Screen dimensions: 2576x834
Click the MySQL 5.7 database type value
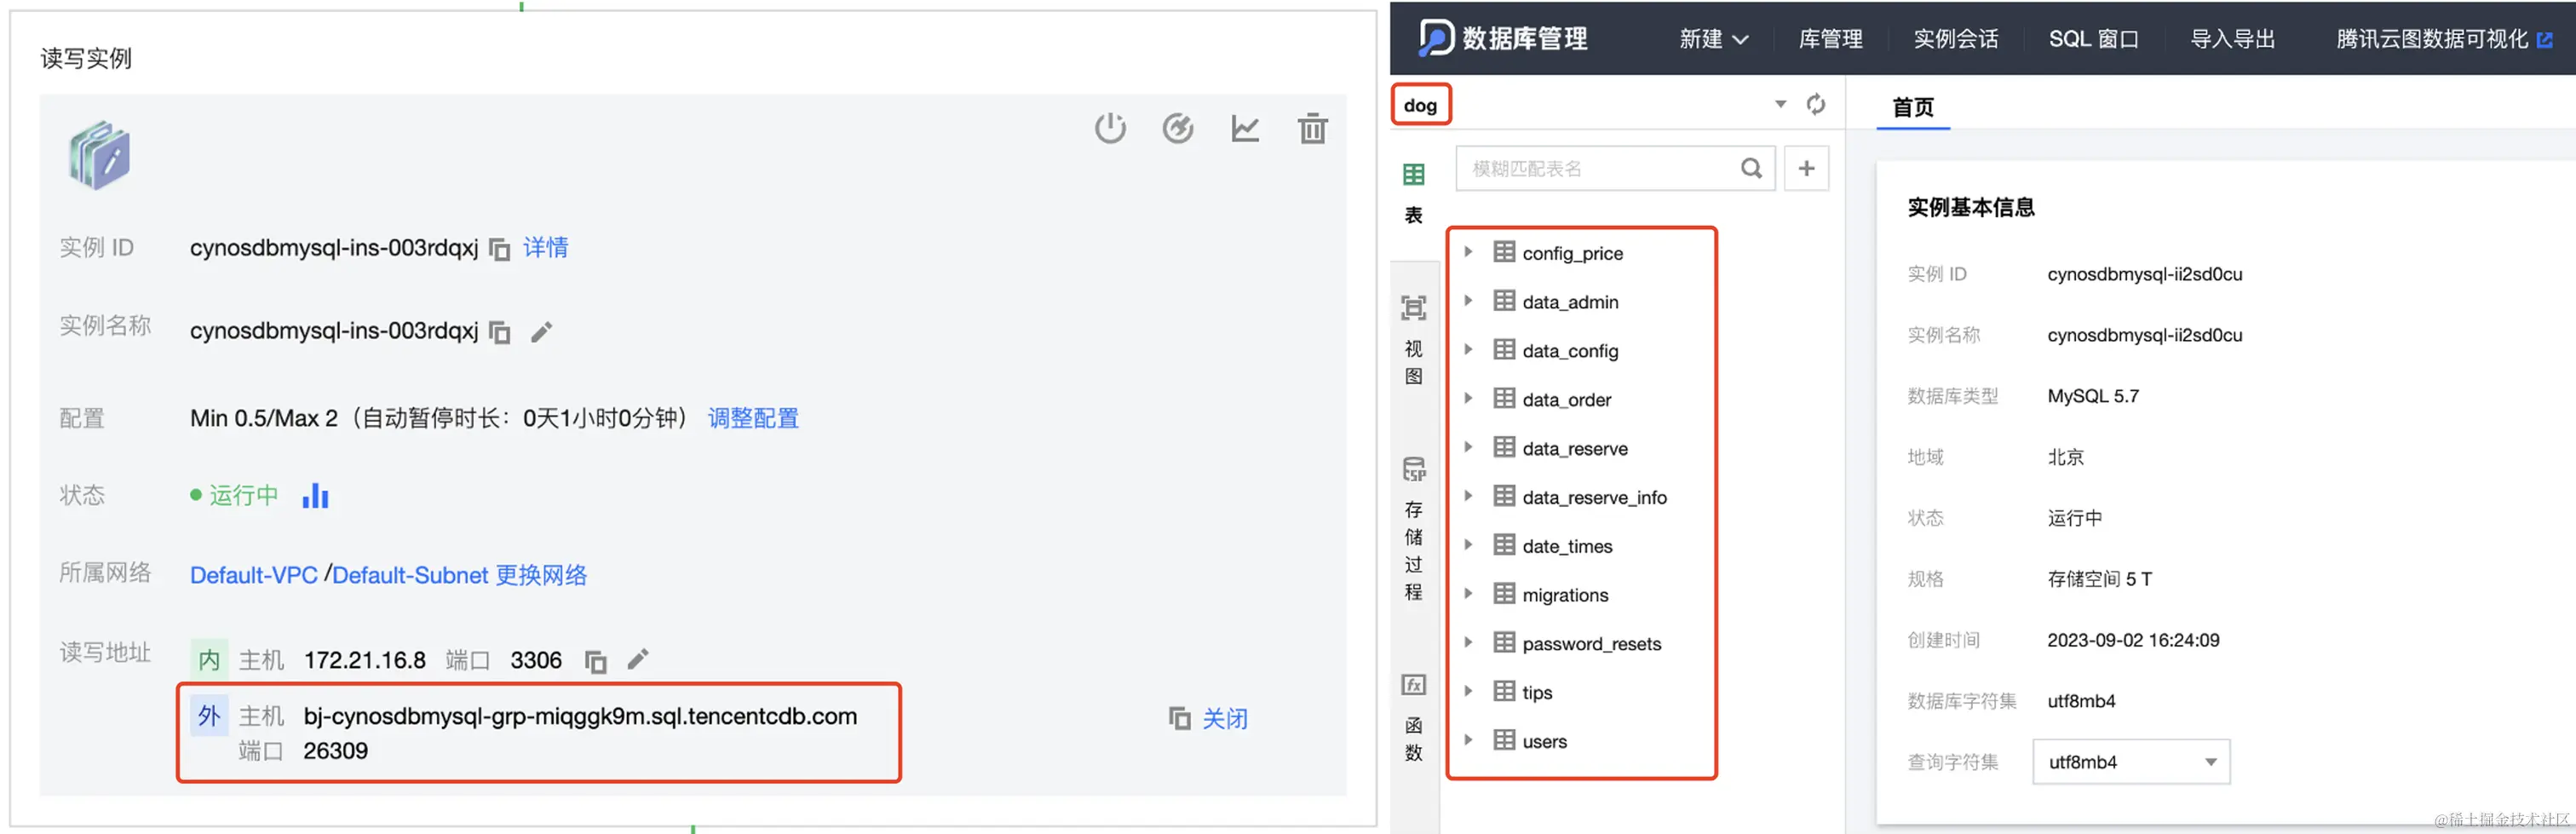point(2092,396)
